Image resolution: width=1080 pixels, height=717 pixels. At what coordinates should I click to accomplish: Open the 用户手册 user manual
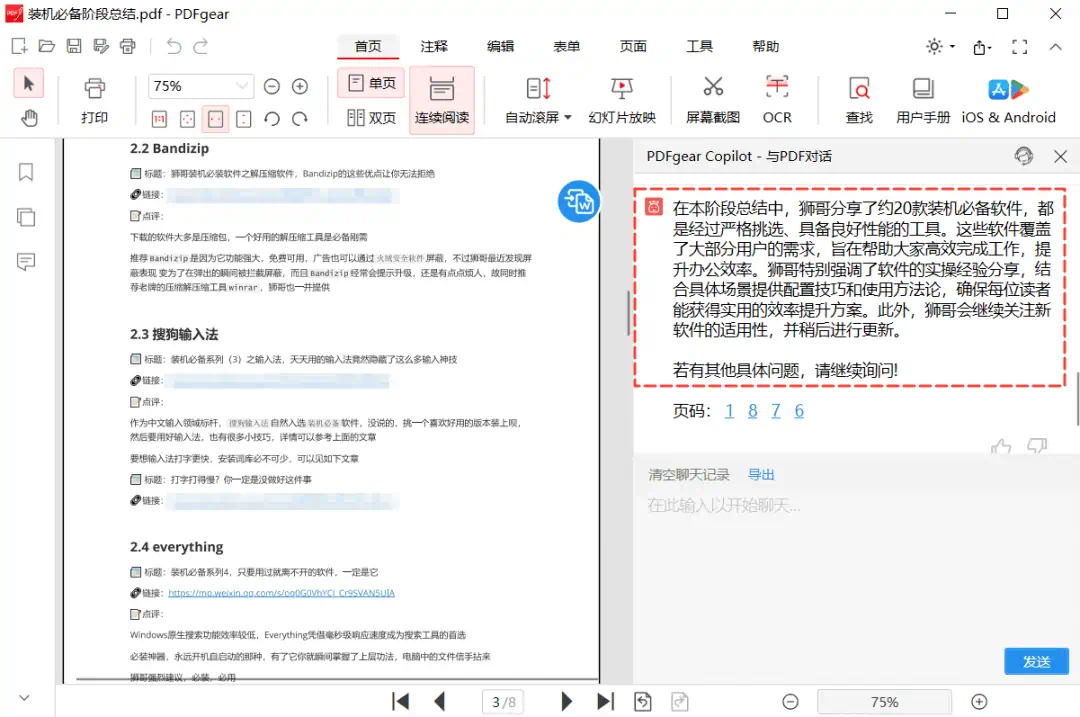pyautogui.click(x=923, y=101)
